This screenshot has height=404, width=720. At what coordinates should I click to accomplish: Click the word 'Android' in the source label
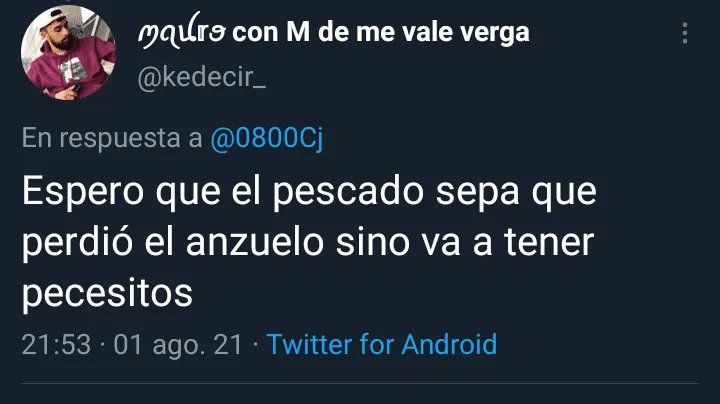[449, 344]
